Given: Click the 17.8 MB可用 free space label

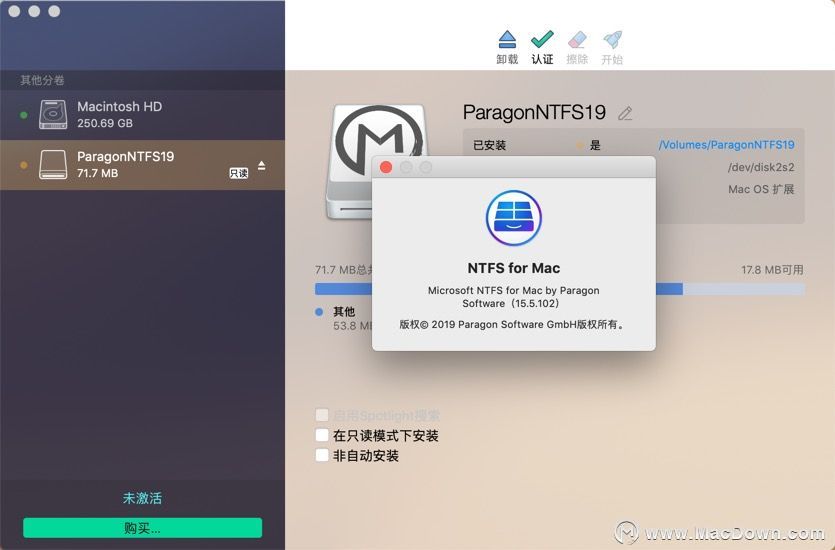Looking at the screenshot, I should tap(772, 270).
